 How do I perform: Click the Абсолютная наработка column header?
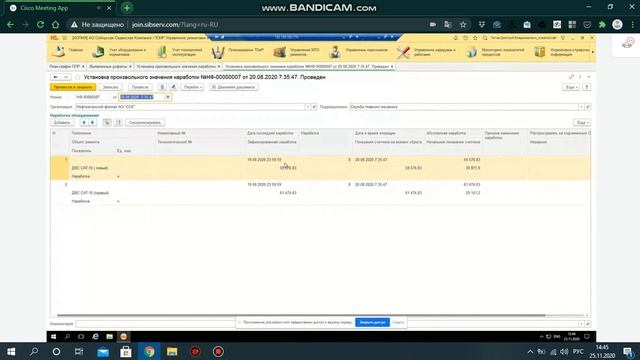(x=446, y=133)
